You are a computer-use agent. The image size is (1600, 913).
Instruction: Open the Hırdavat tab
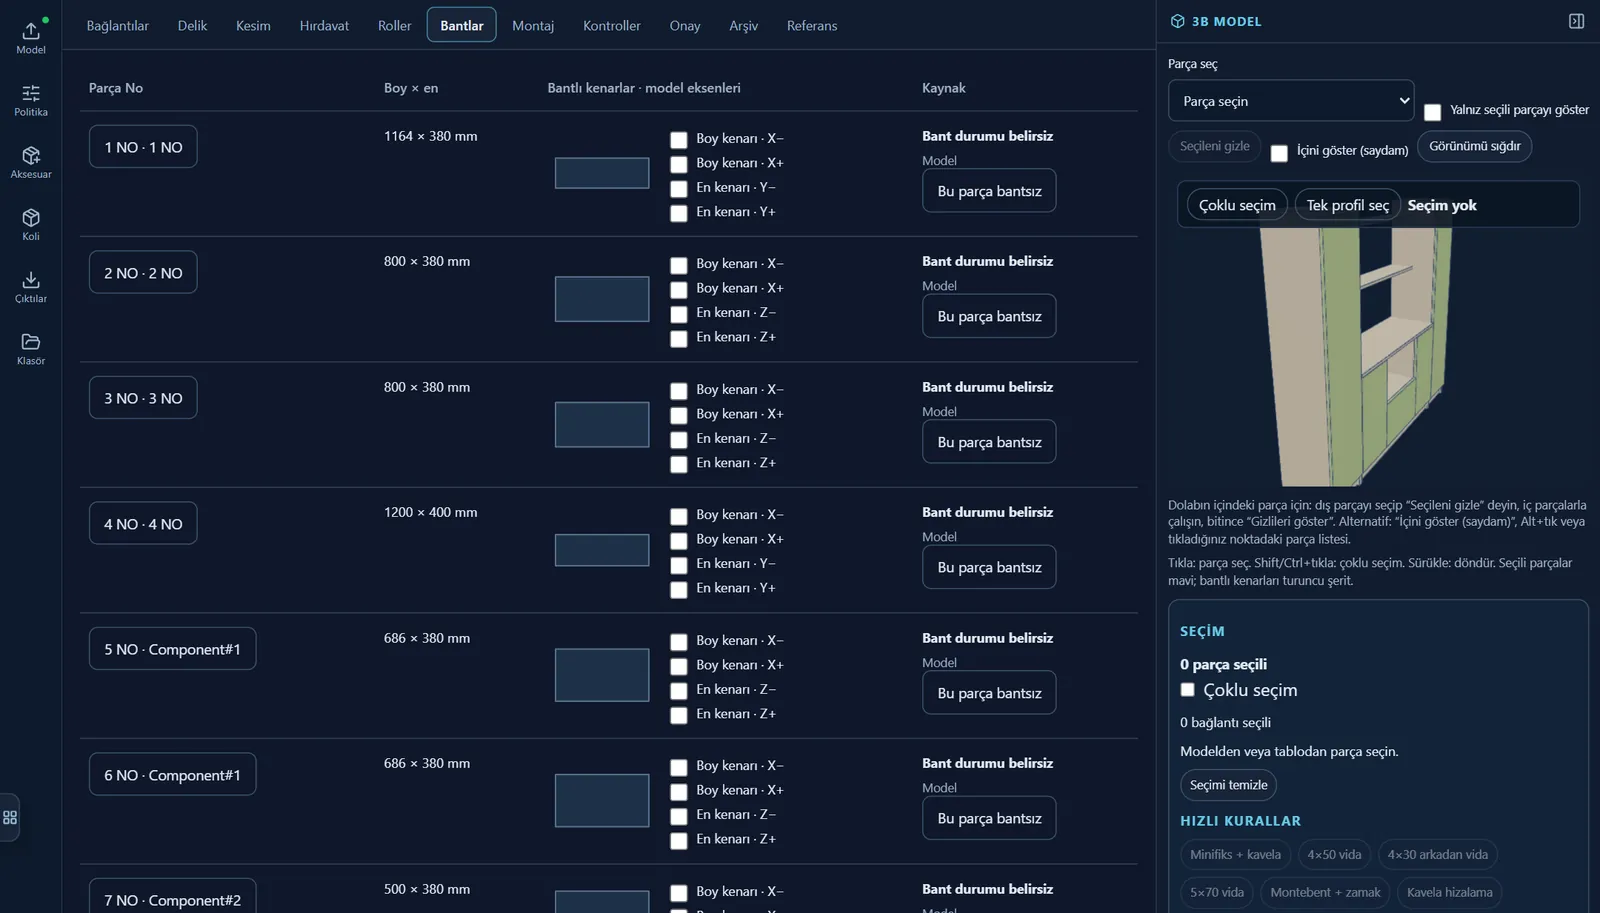pos(324,25)
